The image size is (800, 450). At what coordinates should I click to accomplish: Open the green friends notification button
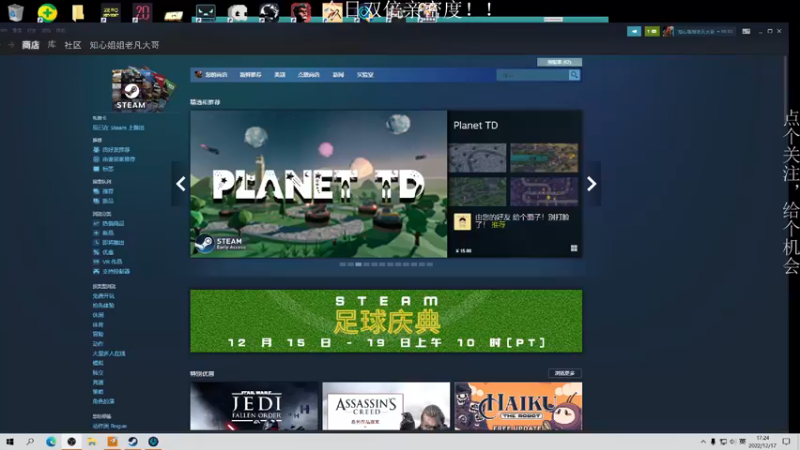click(652, 32)
